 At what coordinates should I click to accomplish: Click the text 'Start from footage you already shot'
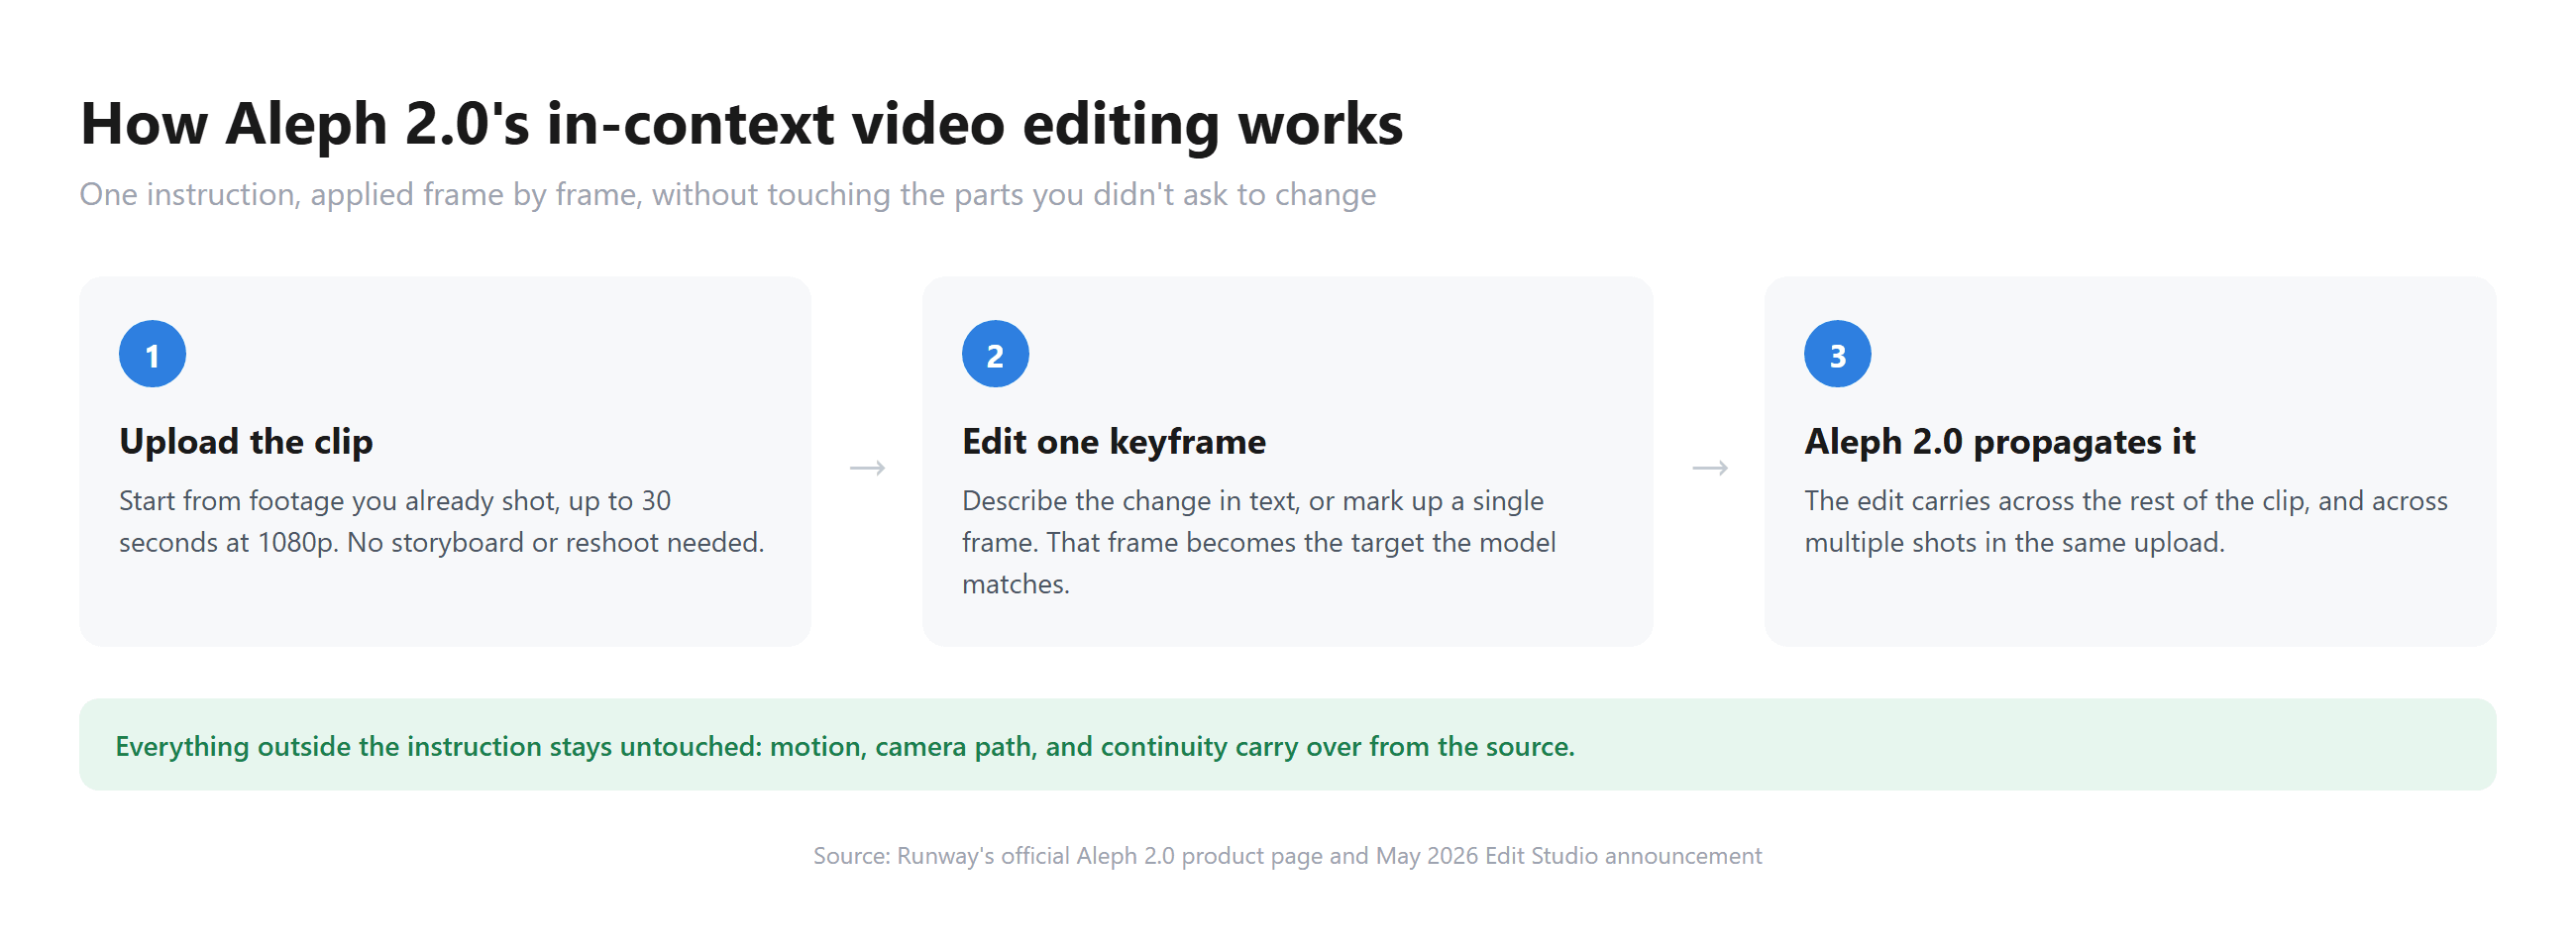click(441, 521)
